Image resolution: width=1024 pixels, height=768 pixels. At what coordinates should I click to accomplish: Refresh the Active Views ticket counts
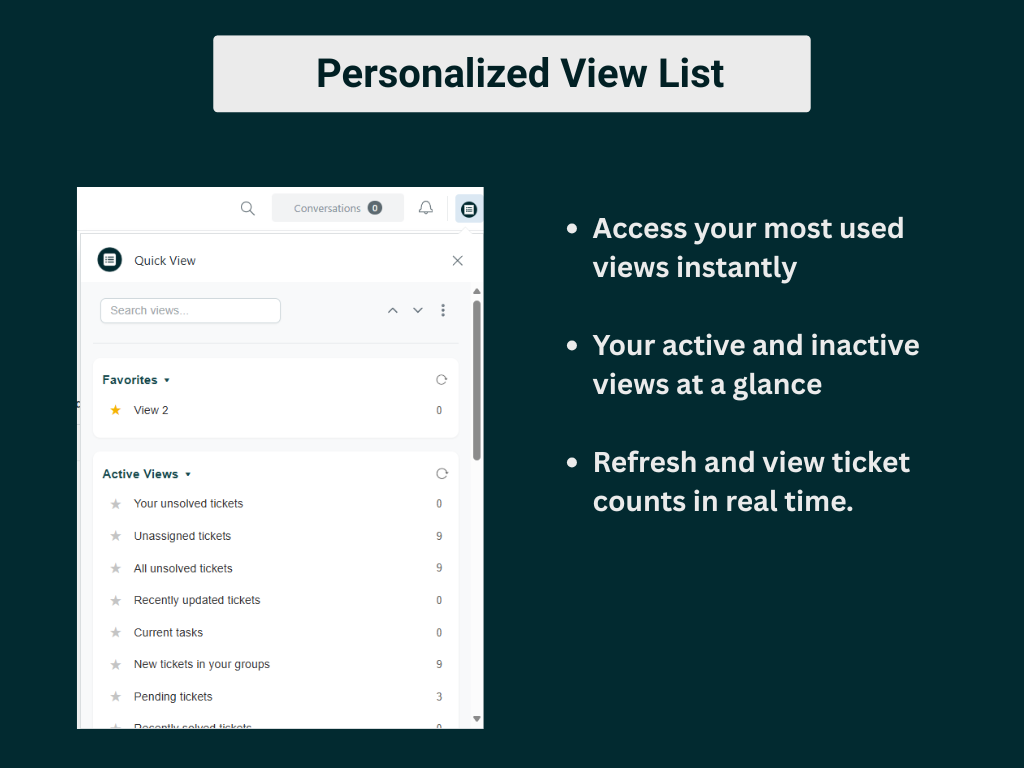click(x=441, y=473)
